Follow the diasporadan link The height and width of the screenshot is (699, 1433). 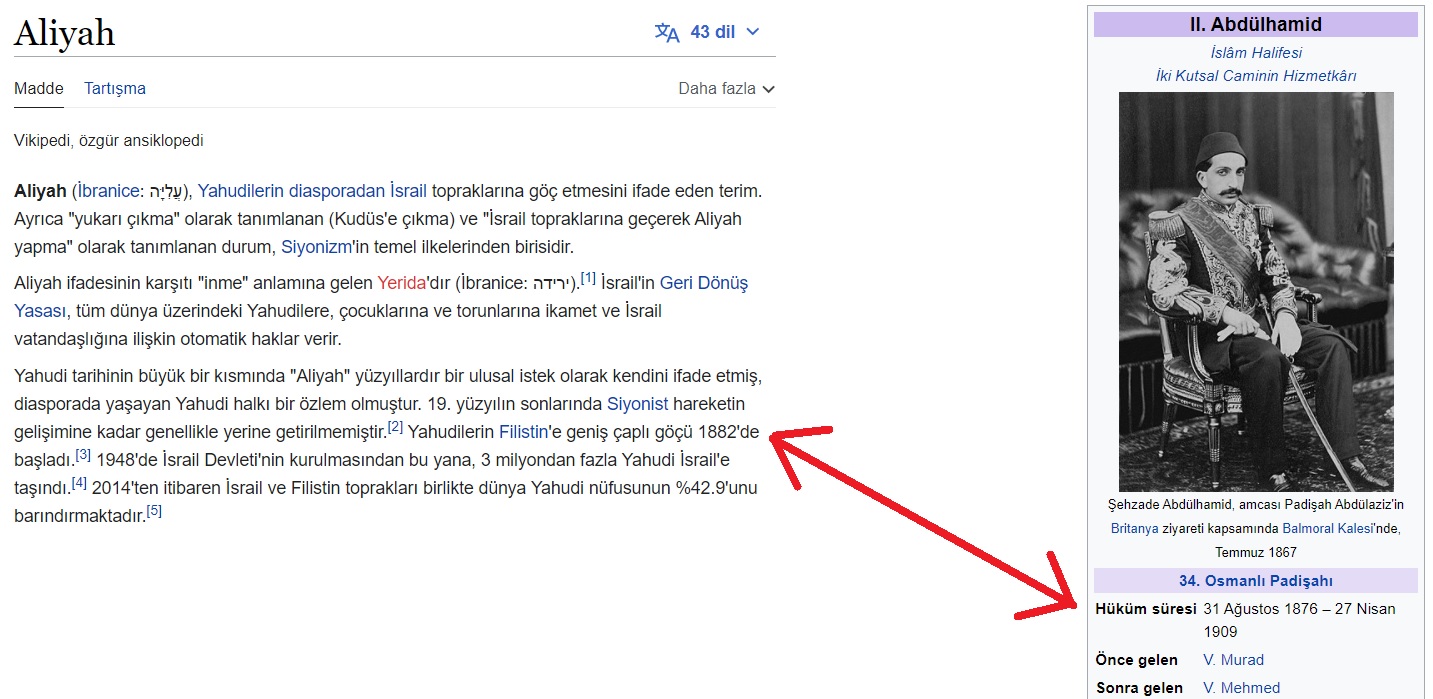[x=337, y=190]
